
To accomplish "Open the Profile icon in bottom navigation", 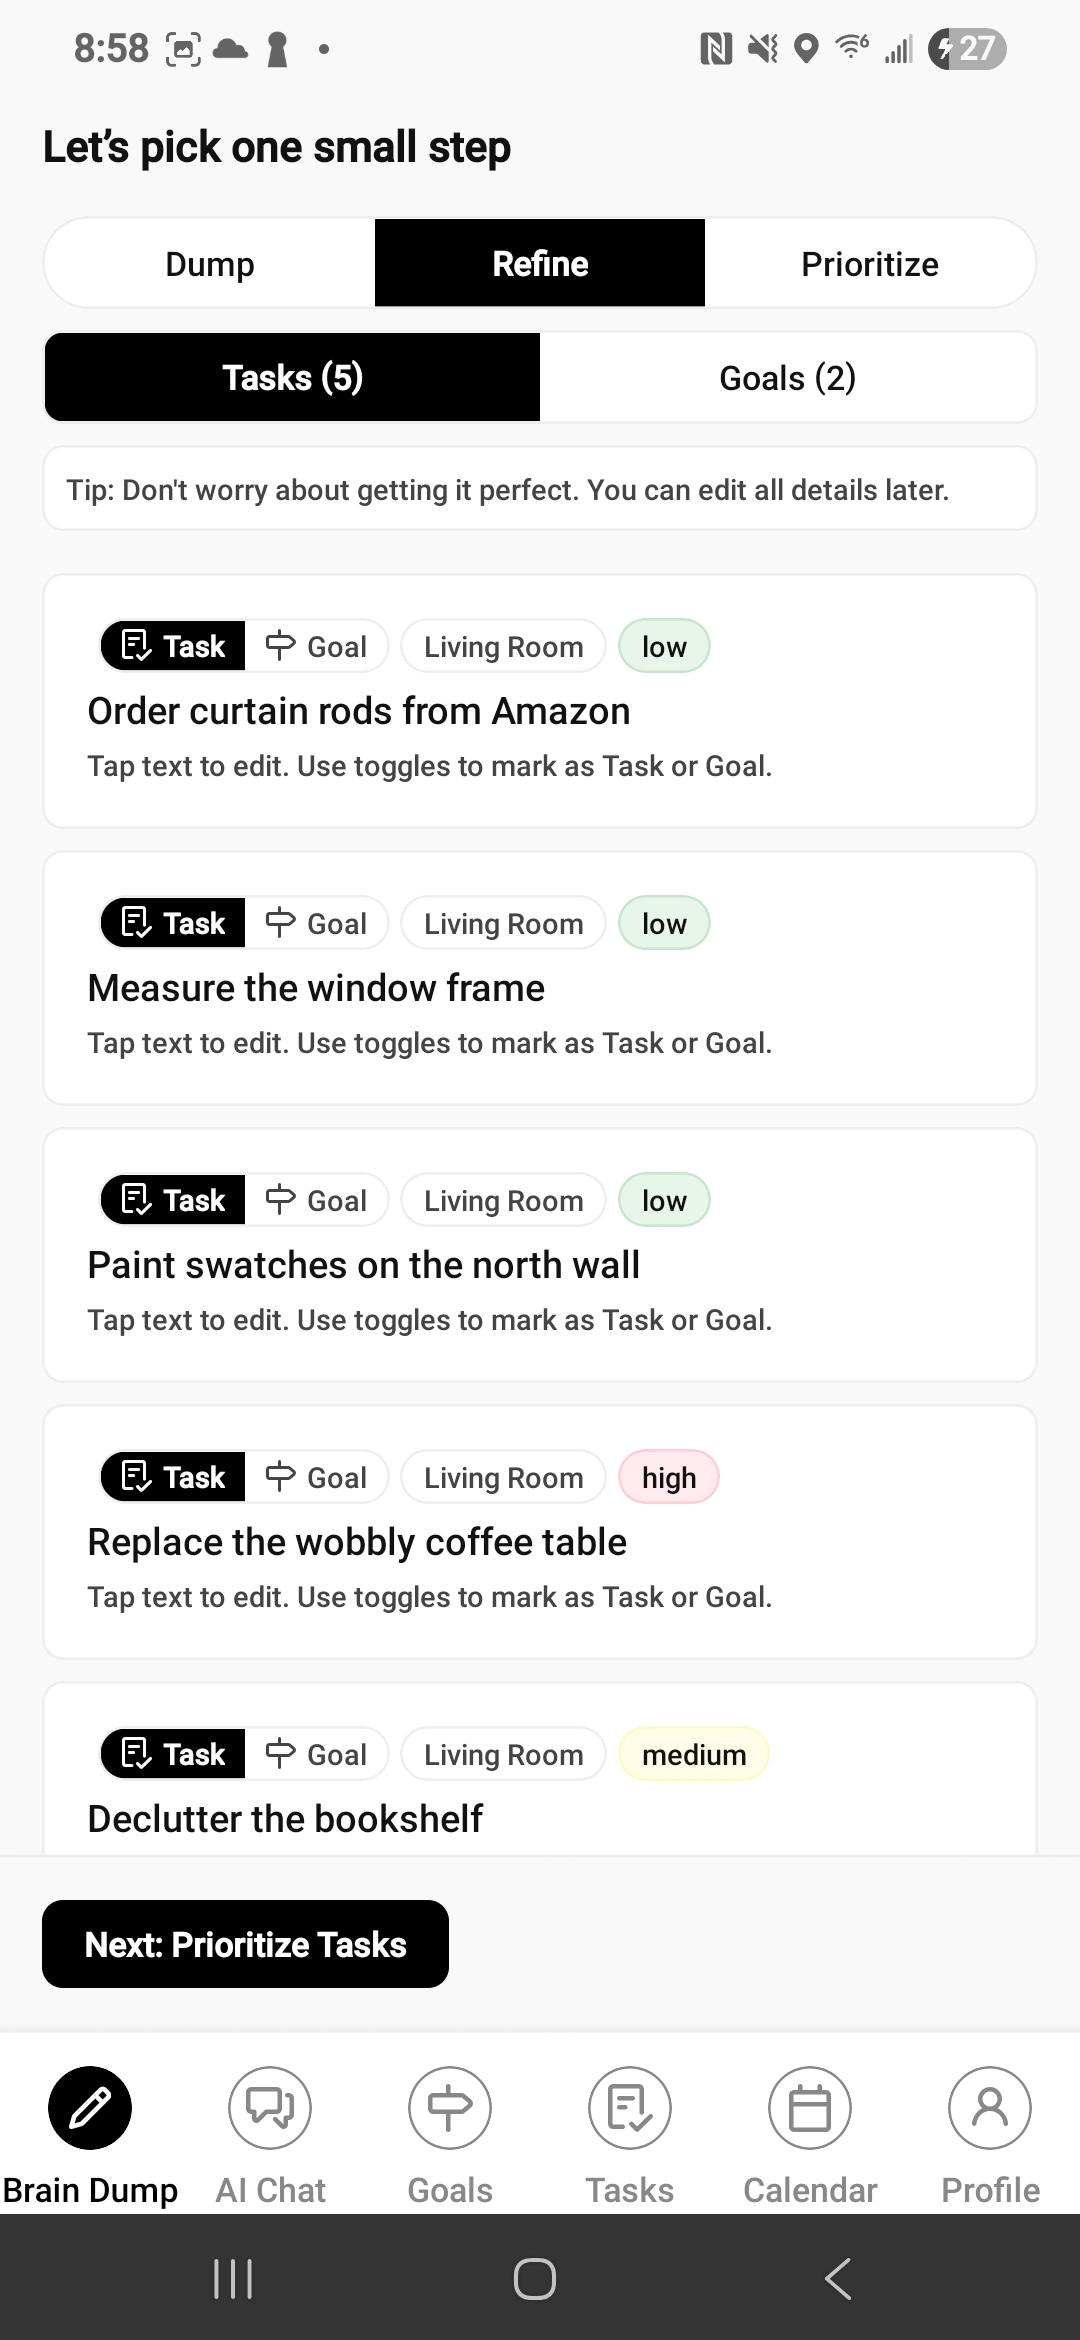I will click(990, 2108).
